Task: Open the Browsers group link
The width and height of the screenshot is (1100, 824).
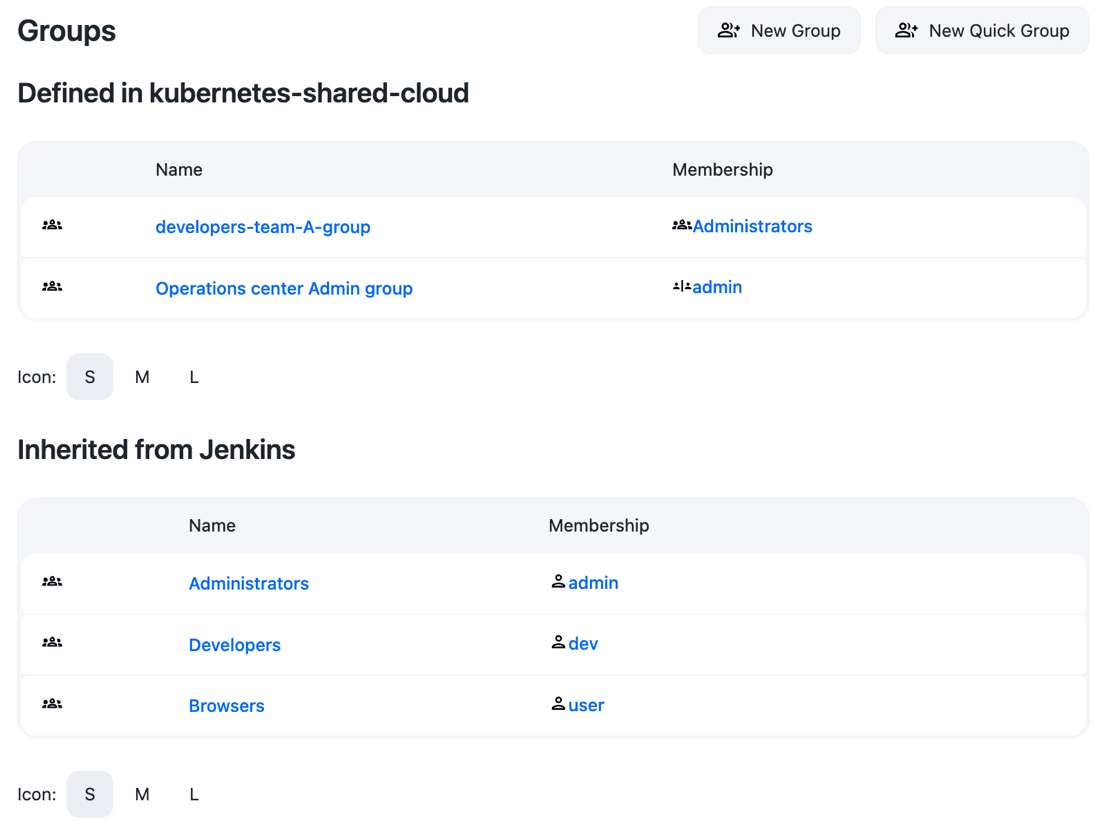Action: (x=227, y=705)
